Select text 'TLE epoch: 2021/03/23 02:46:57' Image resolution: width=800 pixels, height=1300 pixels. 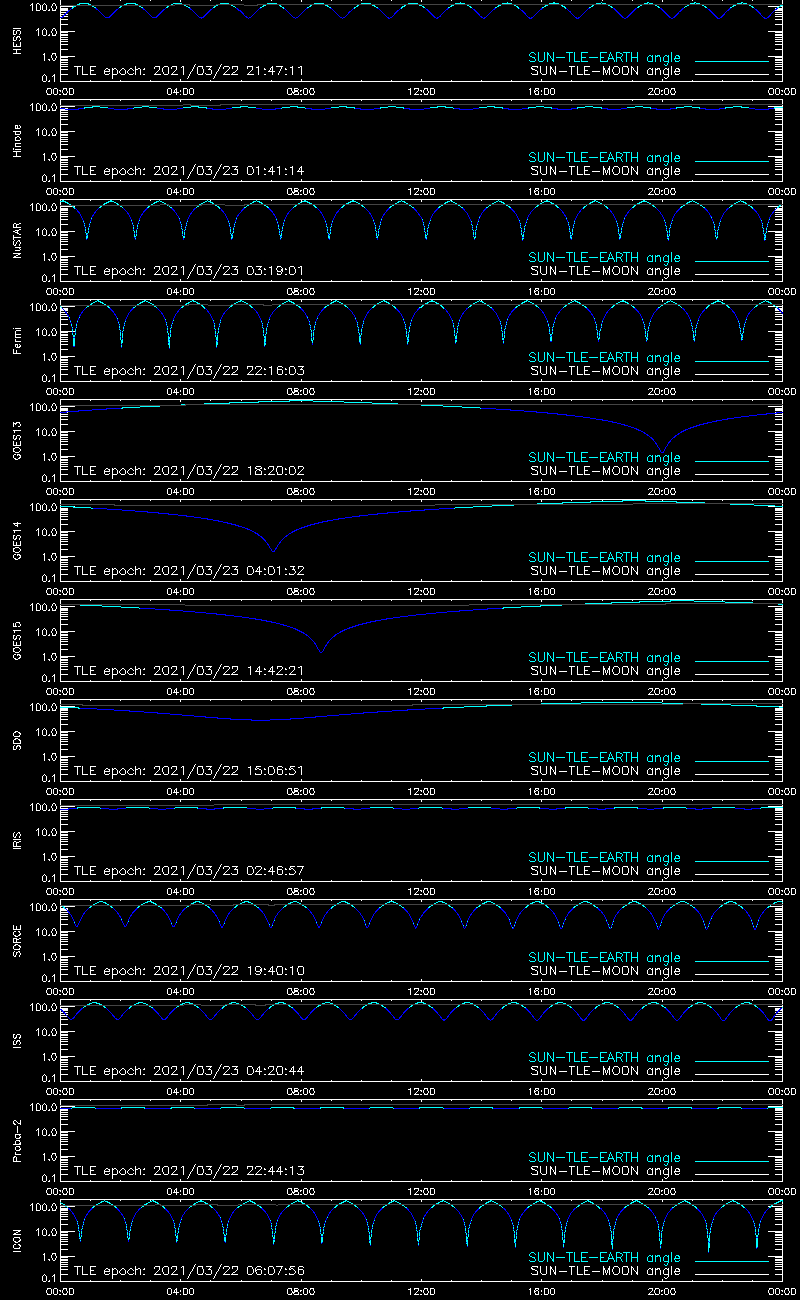click(189, 871)
